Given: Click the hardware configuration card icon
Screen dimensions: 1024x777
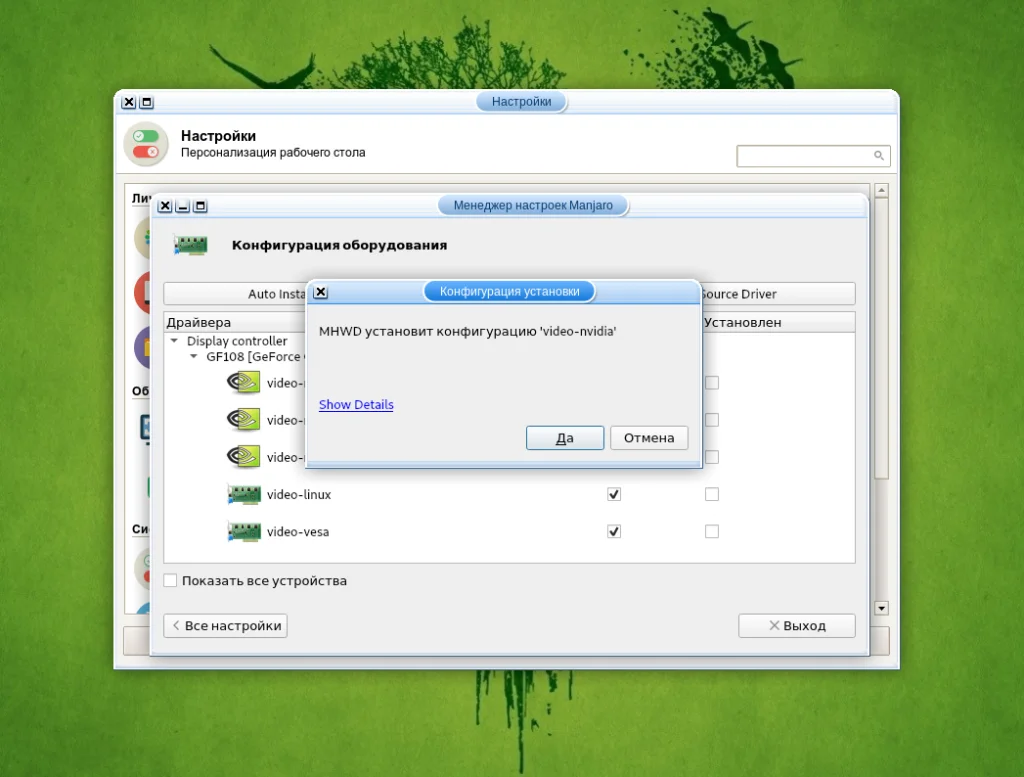Looking at the screenshot, I should [191, 245].
